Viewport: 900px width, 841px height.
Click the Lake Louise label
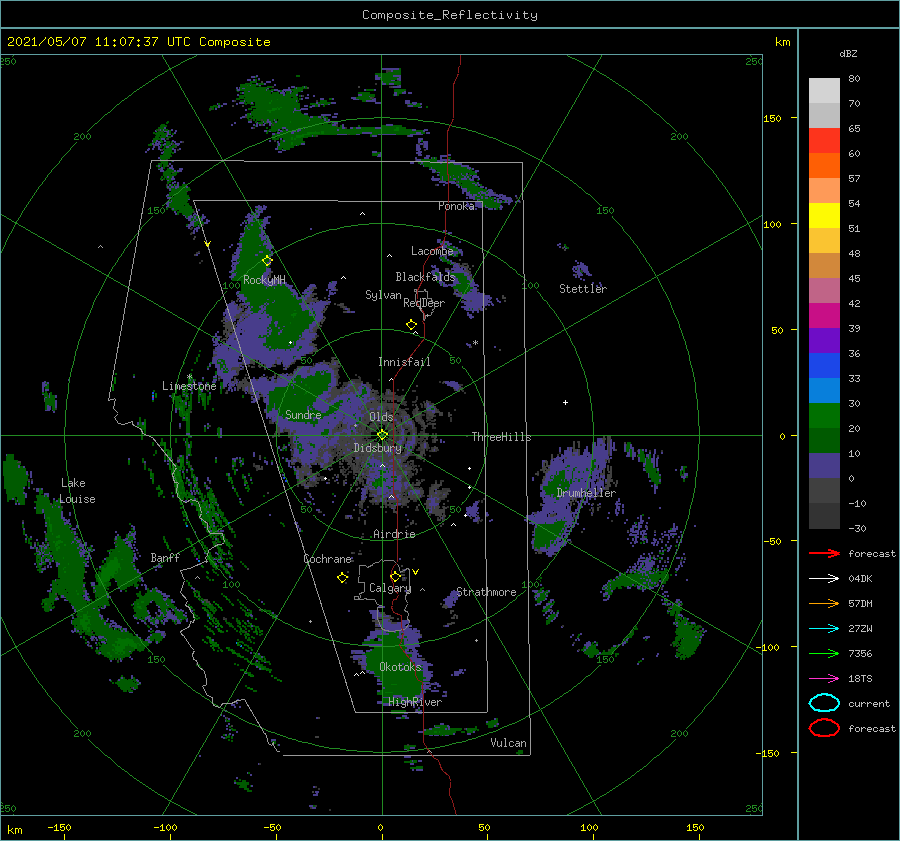pyautogui.click(x=77, y=491)
